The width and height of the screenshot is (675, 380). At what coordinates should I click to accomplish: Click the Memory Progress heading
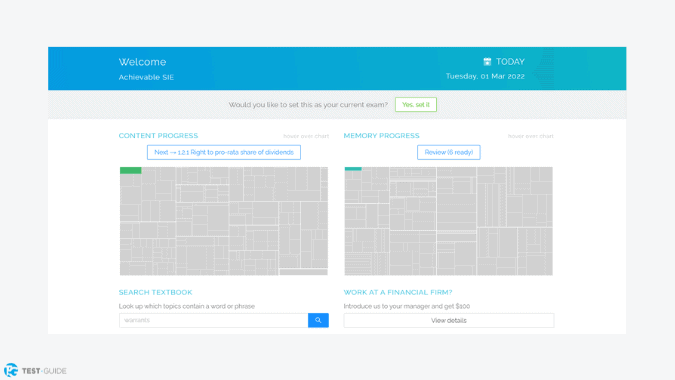(381, 136)
